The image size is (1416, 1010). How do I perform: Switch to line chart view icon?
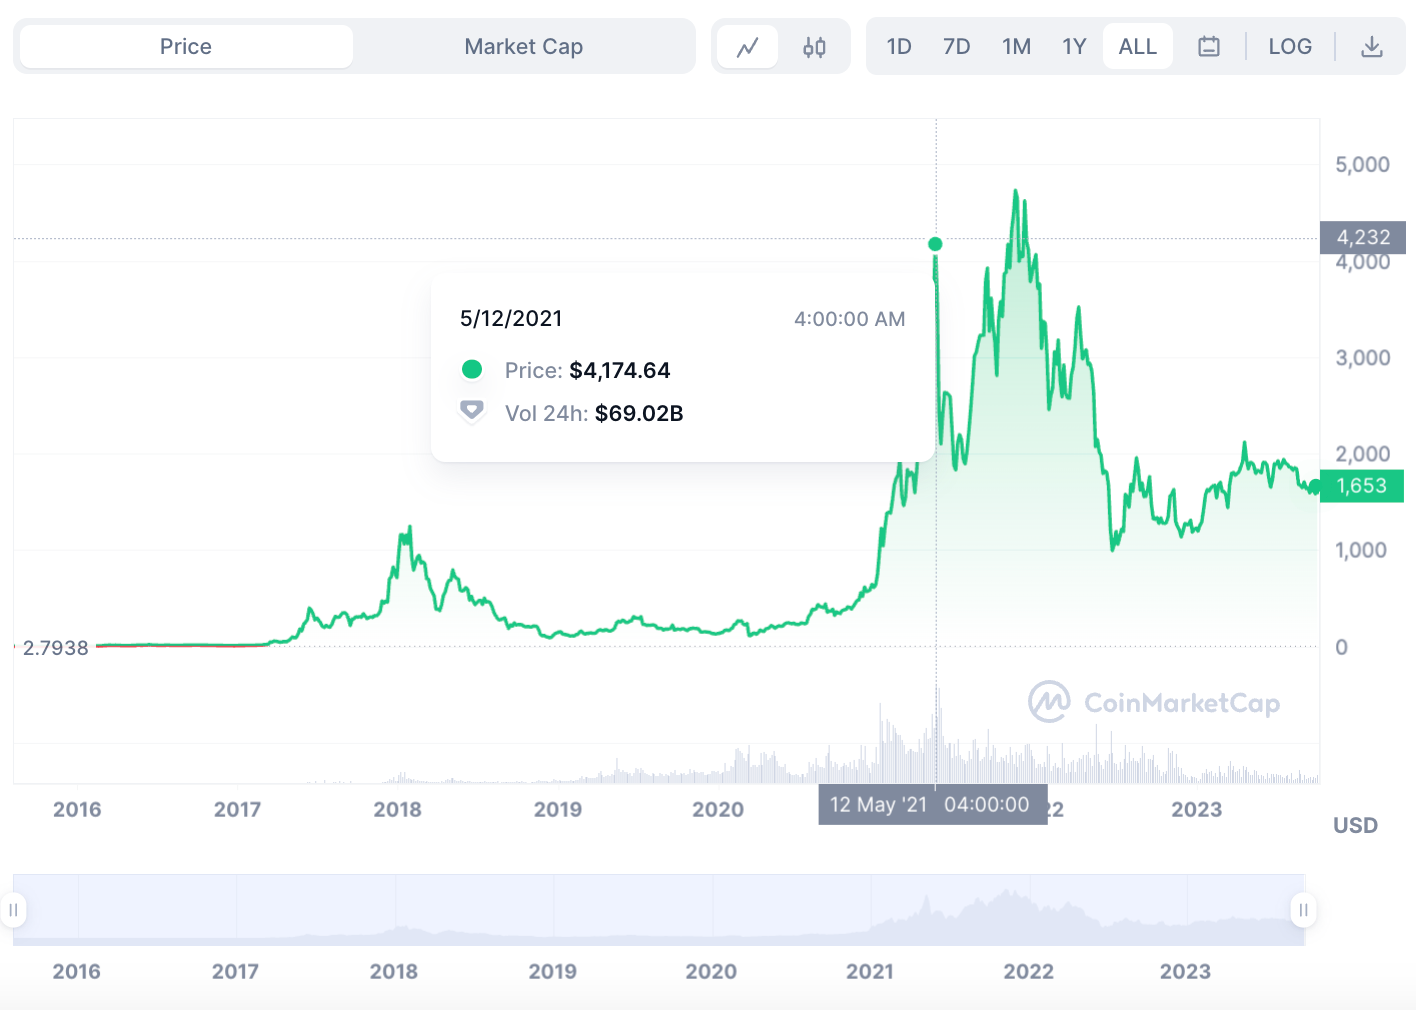pos(747,47)
